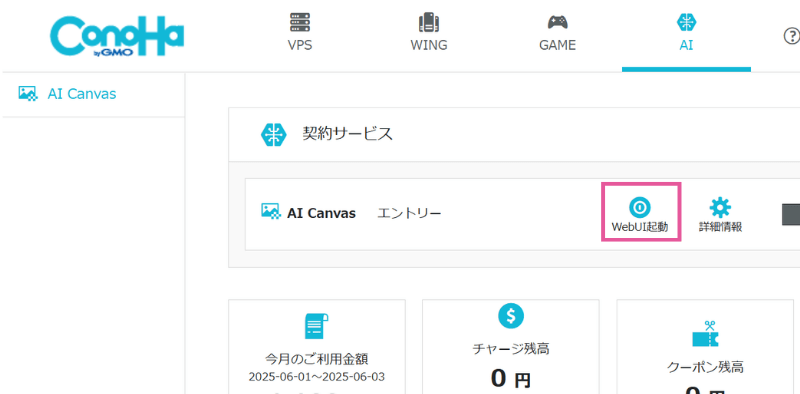The image size is (800, 394).
Task: Open the VPS tab
Action: [300, 33]
